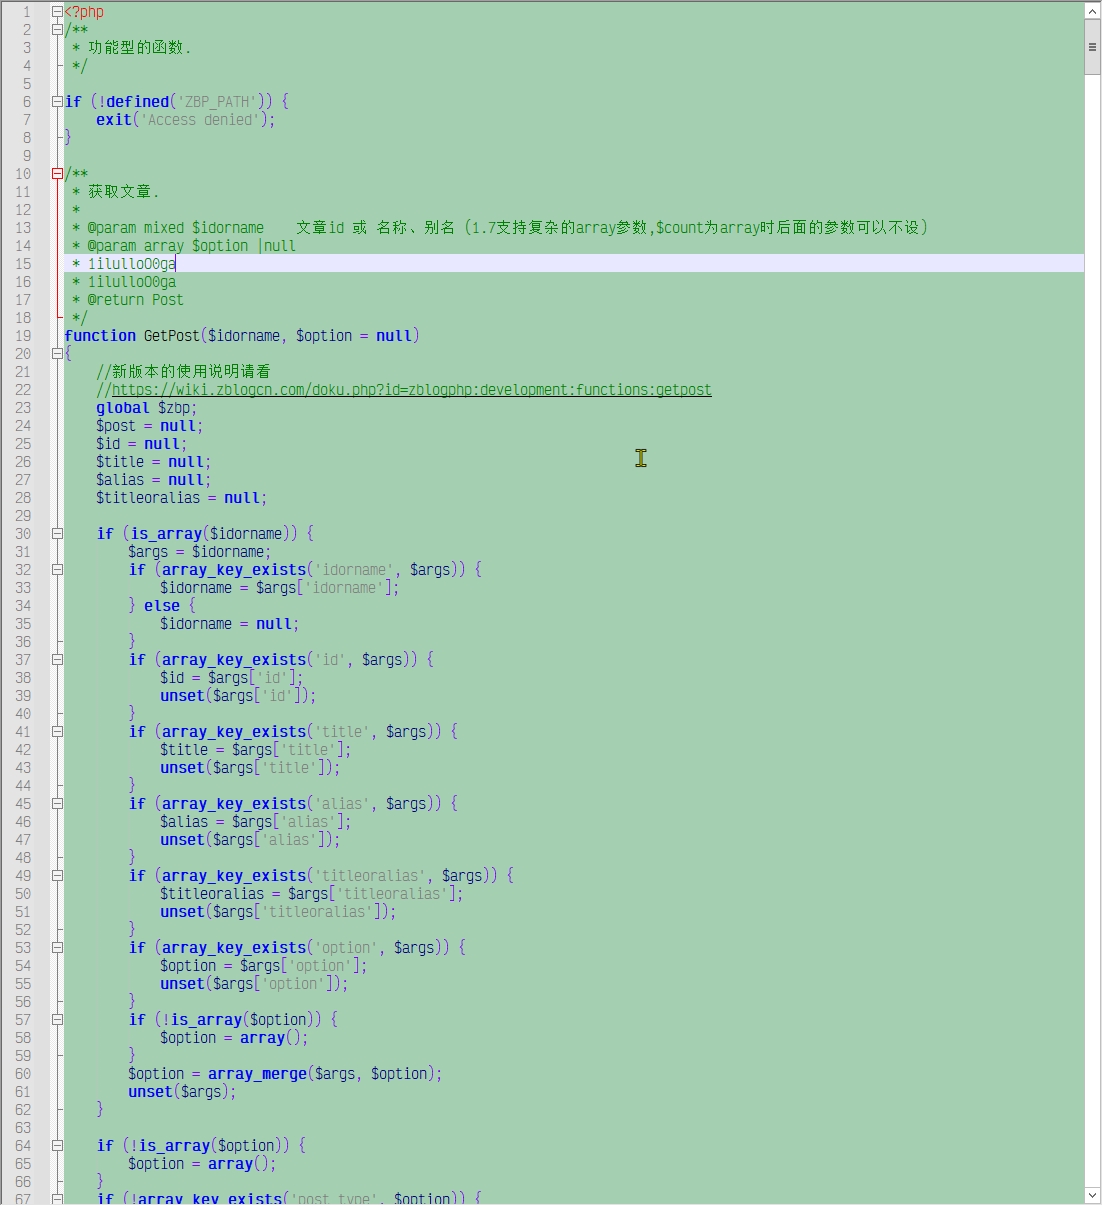This screenshot has height=1206, width=1103.
Task: Click line number 19 in the margin
Action: pos(23,336)
